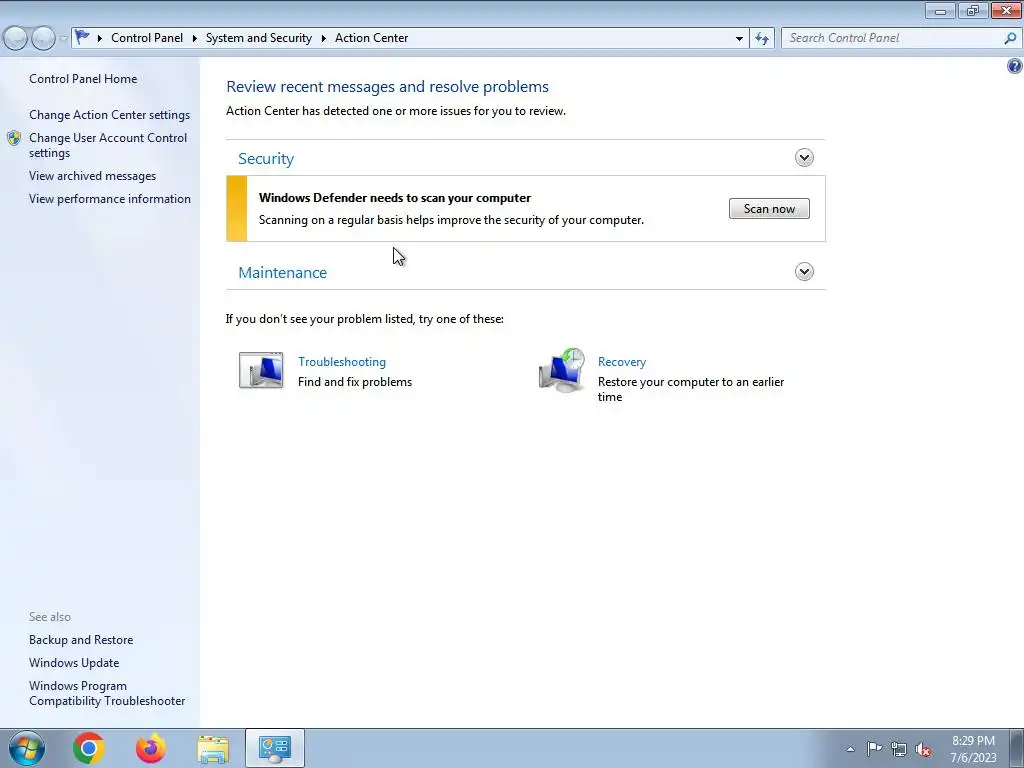Minimize the Action Center window
Image resolution: width=1024 pixels, height=768 pixels.
pyautogui.click(x=940, y=10)
